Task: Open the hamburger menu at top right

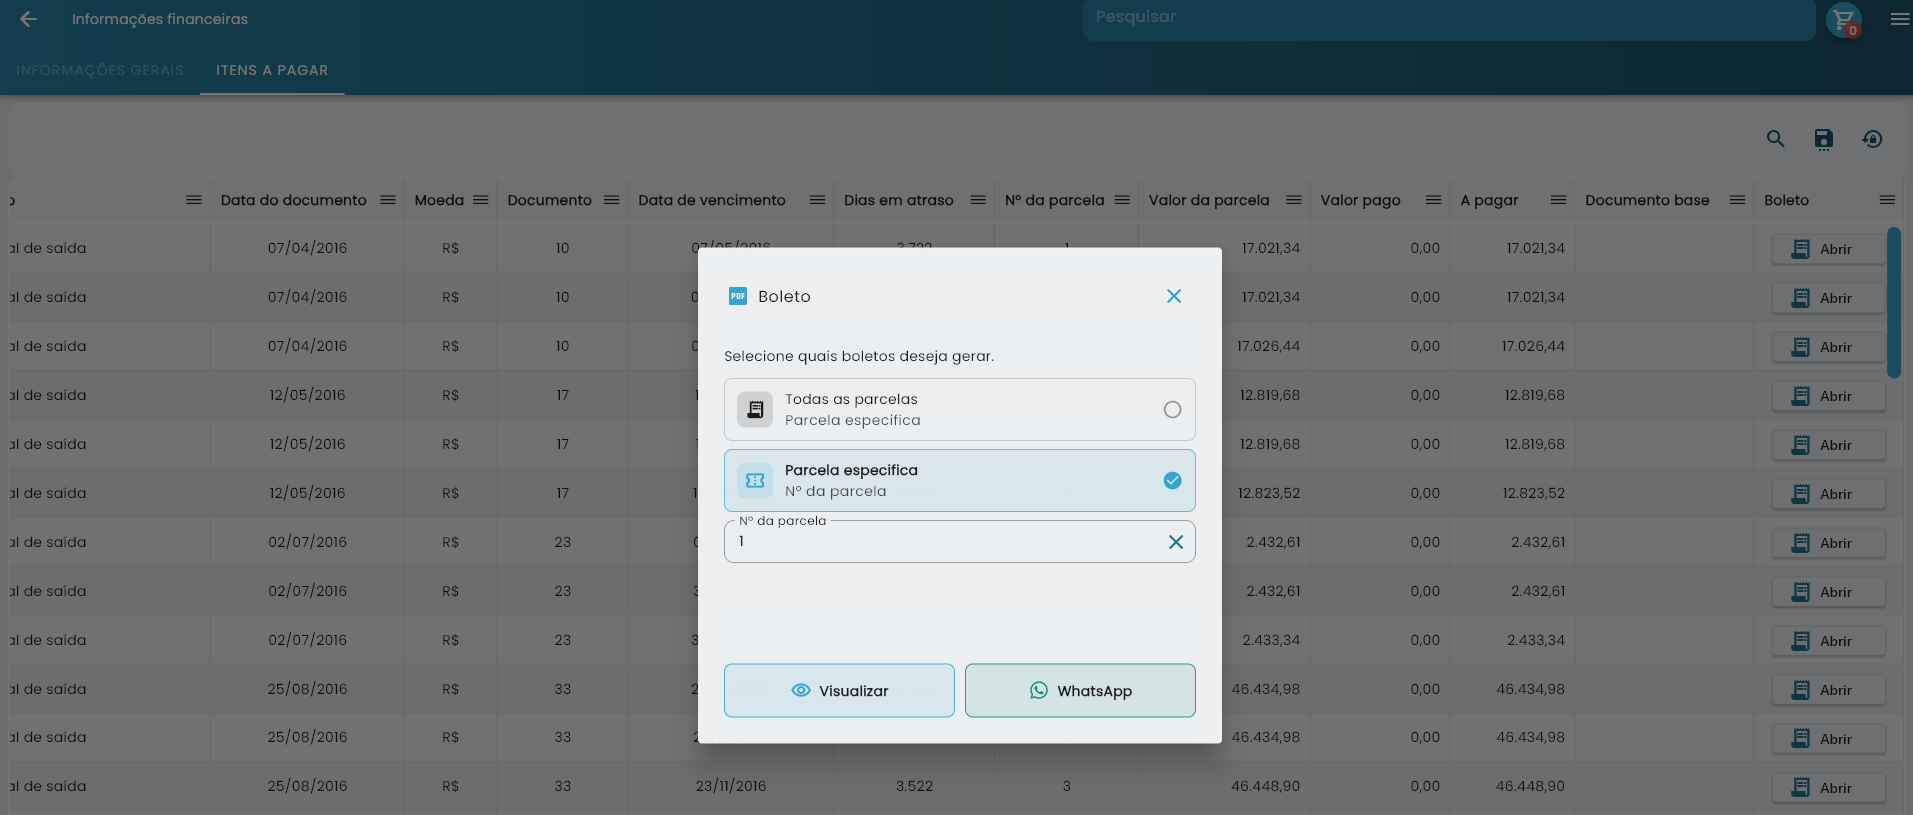Action: [x=1900, y=19]
